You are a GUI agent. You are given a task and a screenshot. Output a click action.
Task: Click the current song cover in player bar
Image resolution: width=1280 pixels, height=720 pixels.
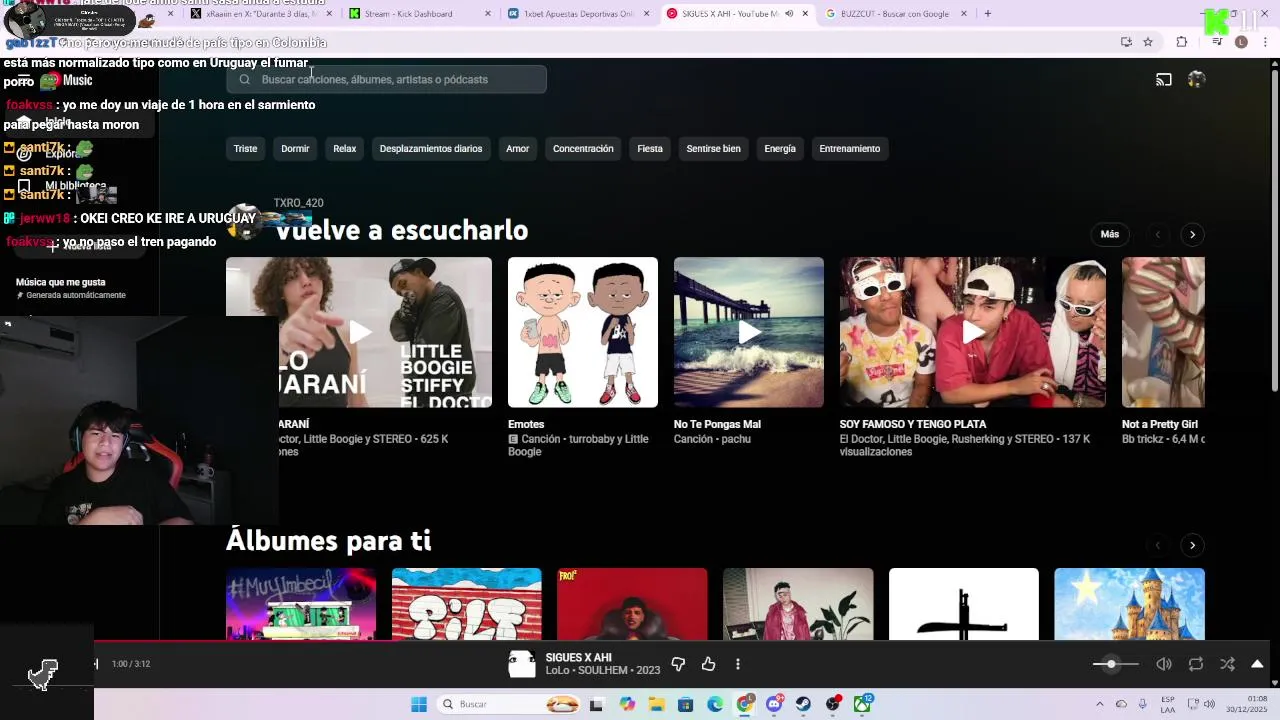coord(522,664)
